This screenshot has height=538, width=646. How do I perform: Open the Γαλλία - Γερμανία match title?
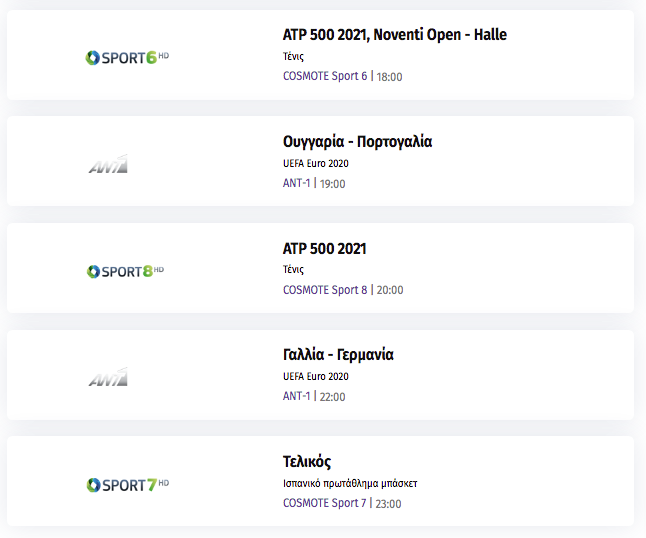pyautogui.click(x=338, y=354)
